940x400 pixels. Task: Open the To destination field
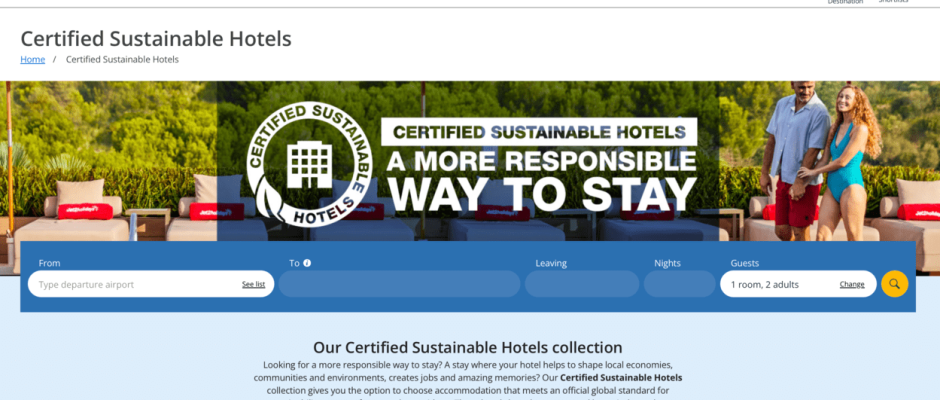tap(399, 284)
